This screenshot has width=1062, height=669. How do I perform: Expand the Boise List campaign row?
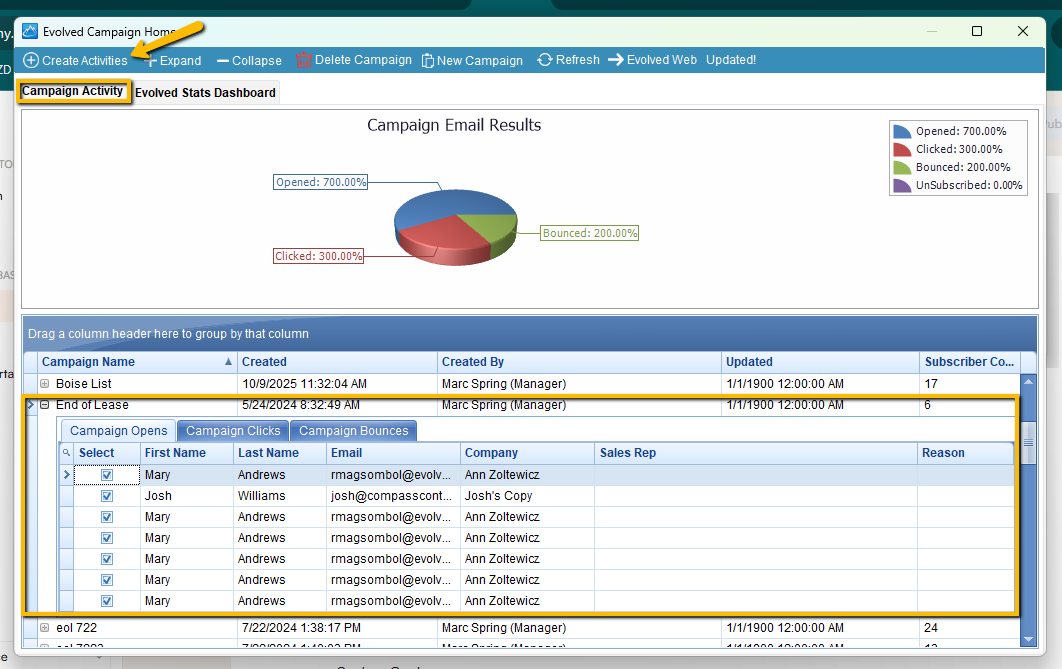click(x=44, y=384)
